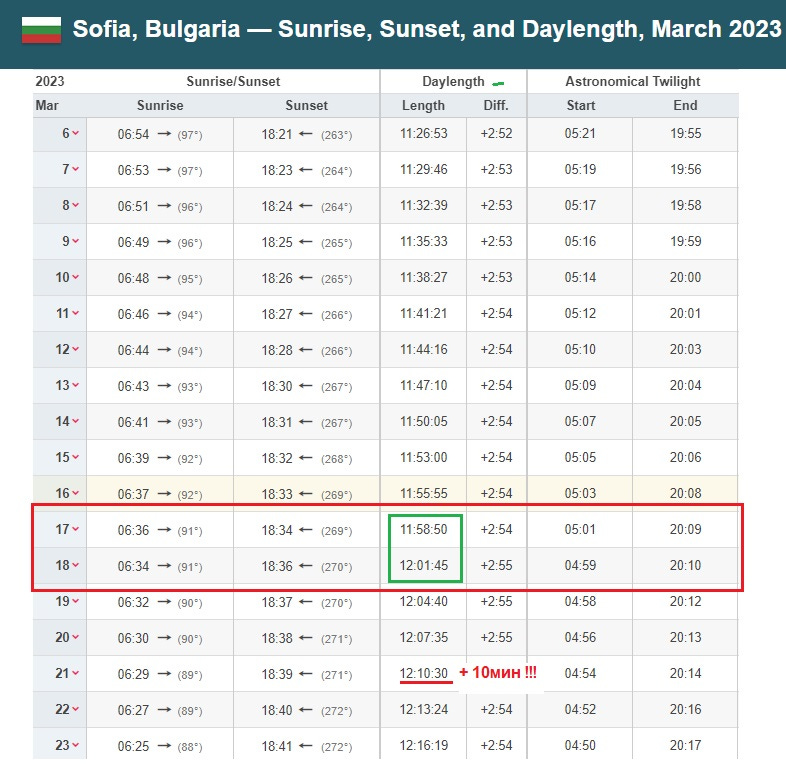Image resolution: width=786 pixels, height=764 pixels.
Task: Click sunset azimuth (270°) on March 18
Action: point(336,567)
